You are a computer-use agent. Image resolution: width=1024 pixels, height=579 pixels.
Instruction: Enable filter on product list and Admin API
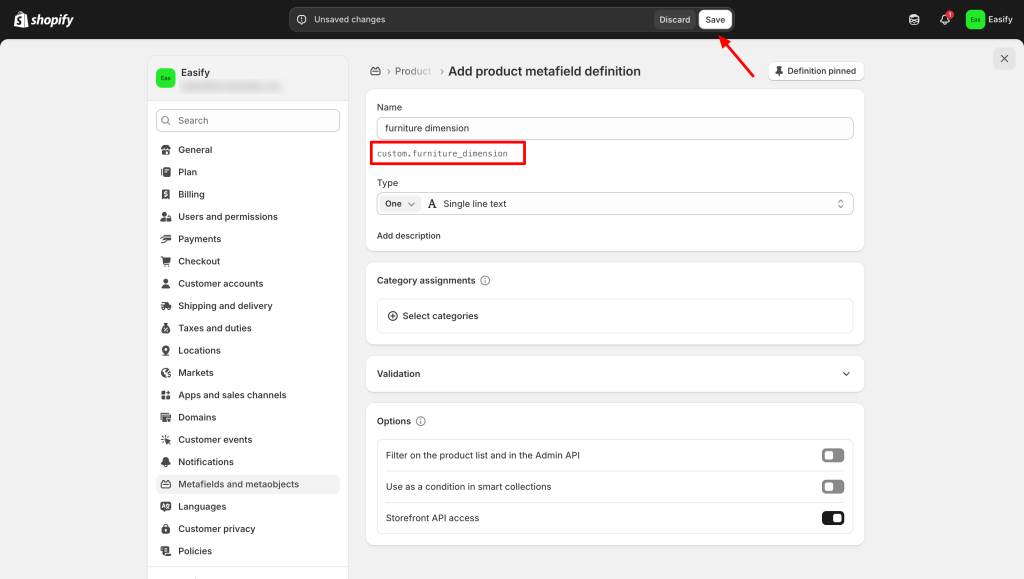pyautogui.click(x=832, y=456)
